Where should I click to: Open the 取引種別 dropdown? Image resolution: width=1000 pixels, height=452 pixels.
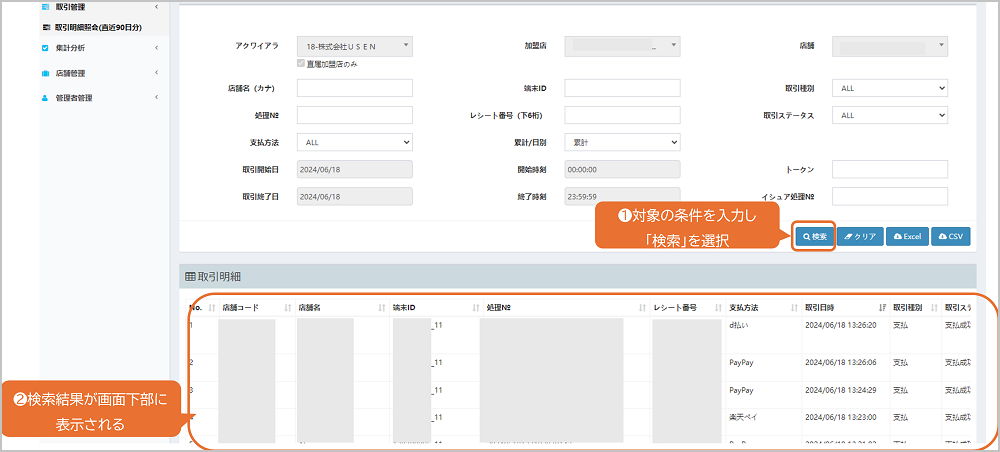point(889,88)
